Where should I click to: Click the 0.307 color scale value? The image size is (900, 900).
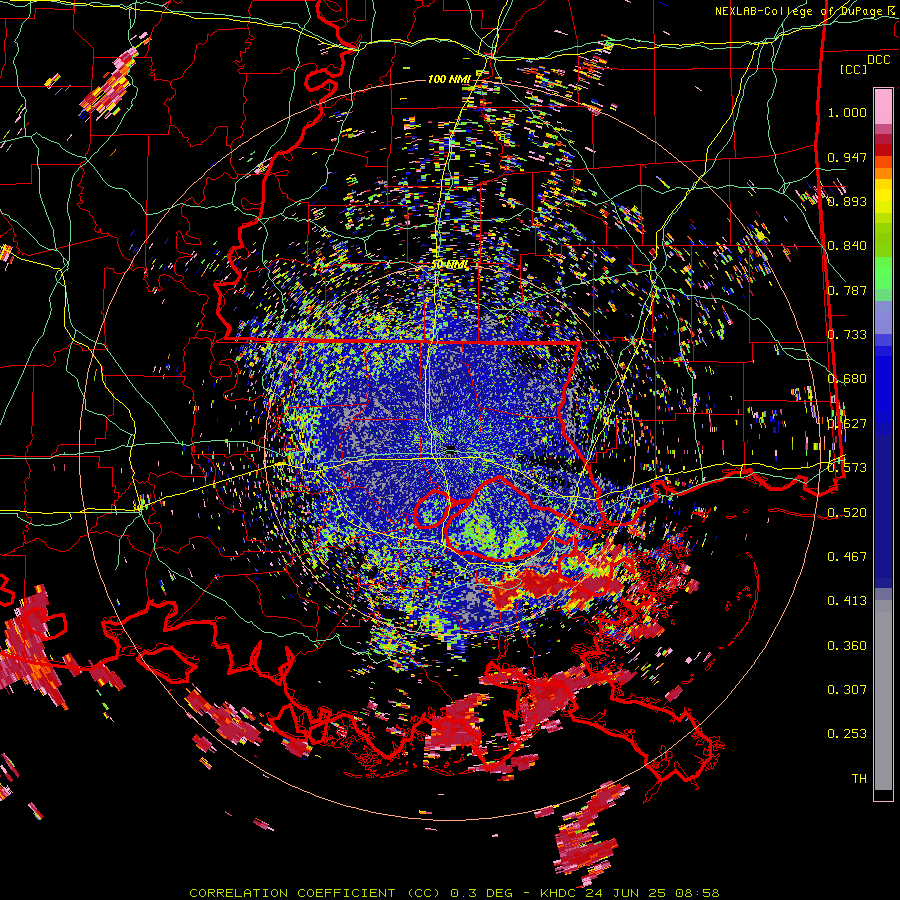click(847, 689)
